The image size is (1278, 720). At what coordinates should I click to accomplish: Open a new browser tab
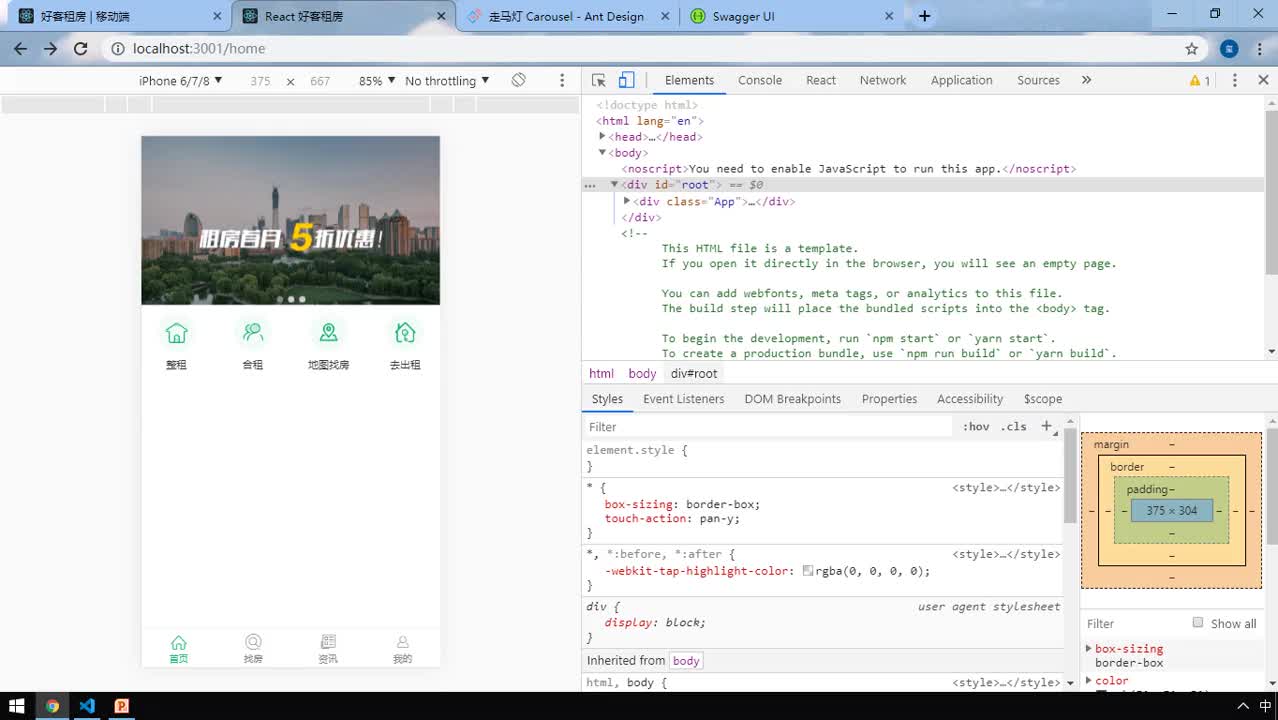point(925,16)
